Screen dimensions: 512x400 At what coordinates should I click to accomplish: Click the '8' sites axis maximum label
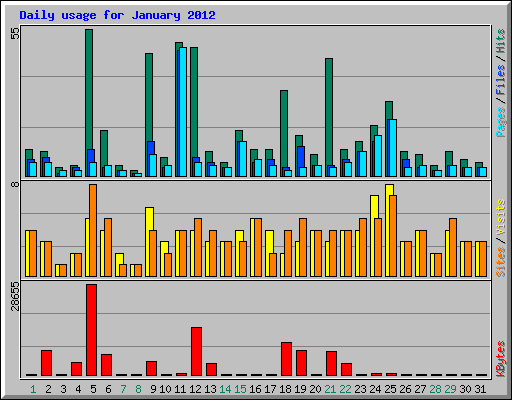coord(15,184)
